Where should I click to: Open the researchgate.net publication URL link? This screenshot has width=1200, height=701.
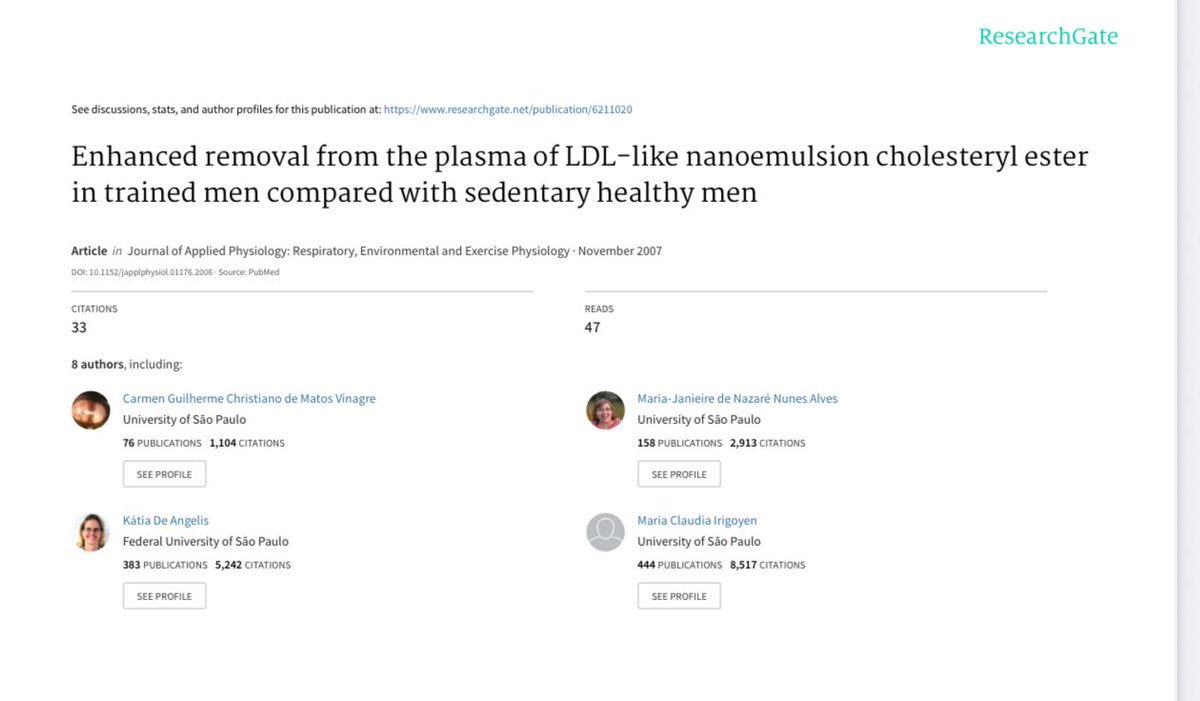tap(507, 109)
